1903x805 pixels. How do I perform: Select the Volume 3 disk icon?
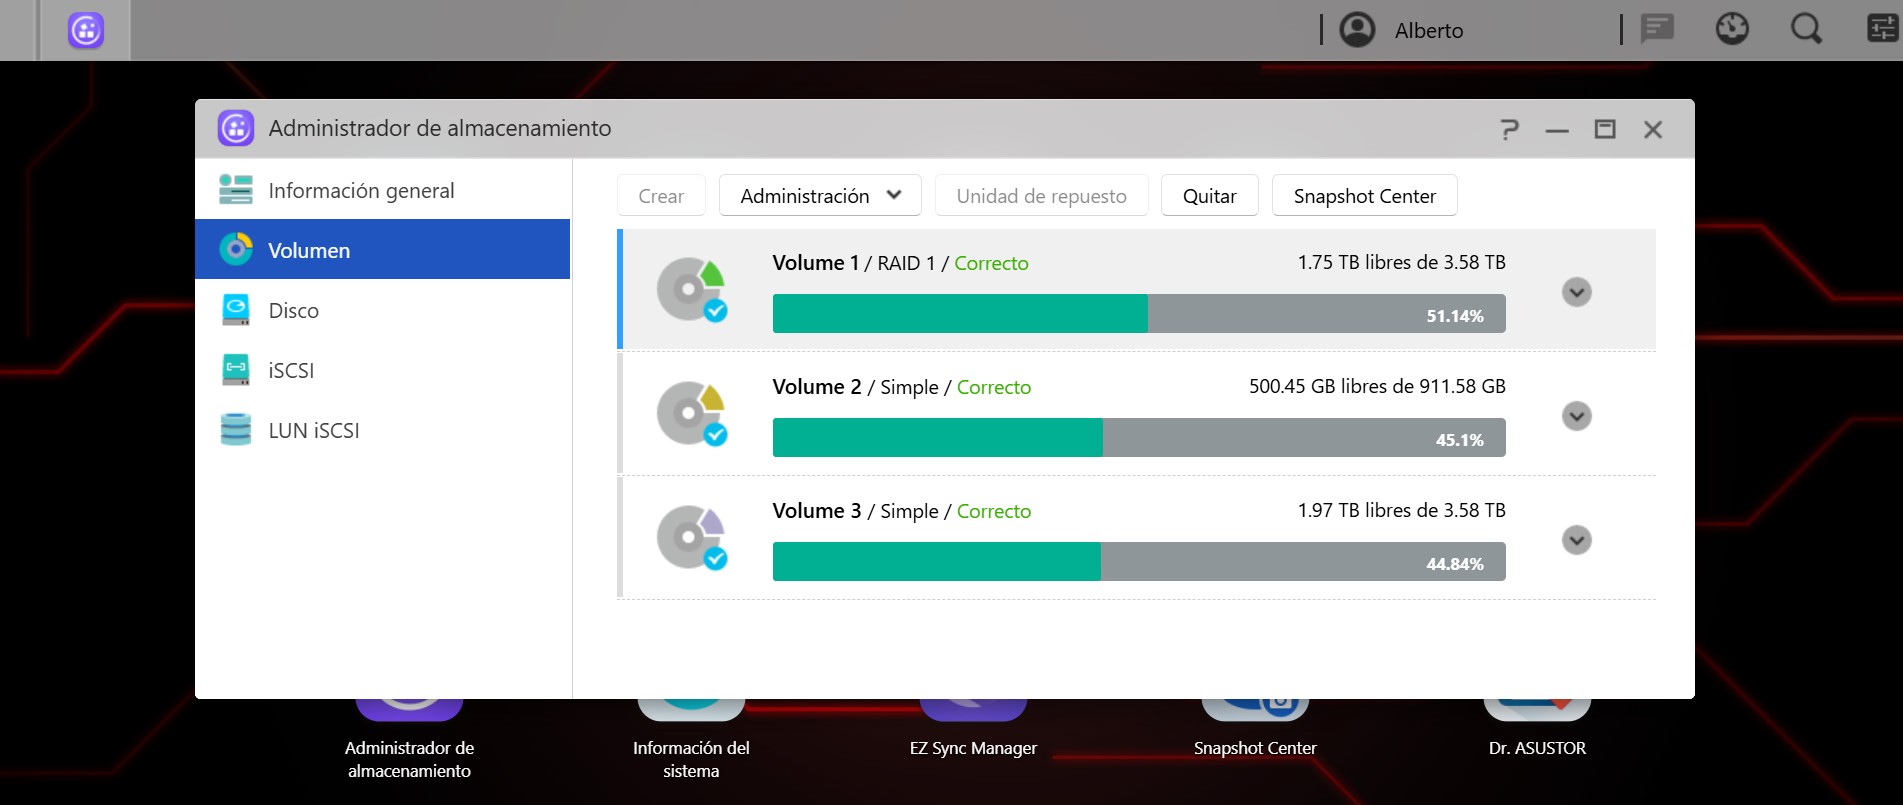click(691, 538)
